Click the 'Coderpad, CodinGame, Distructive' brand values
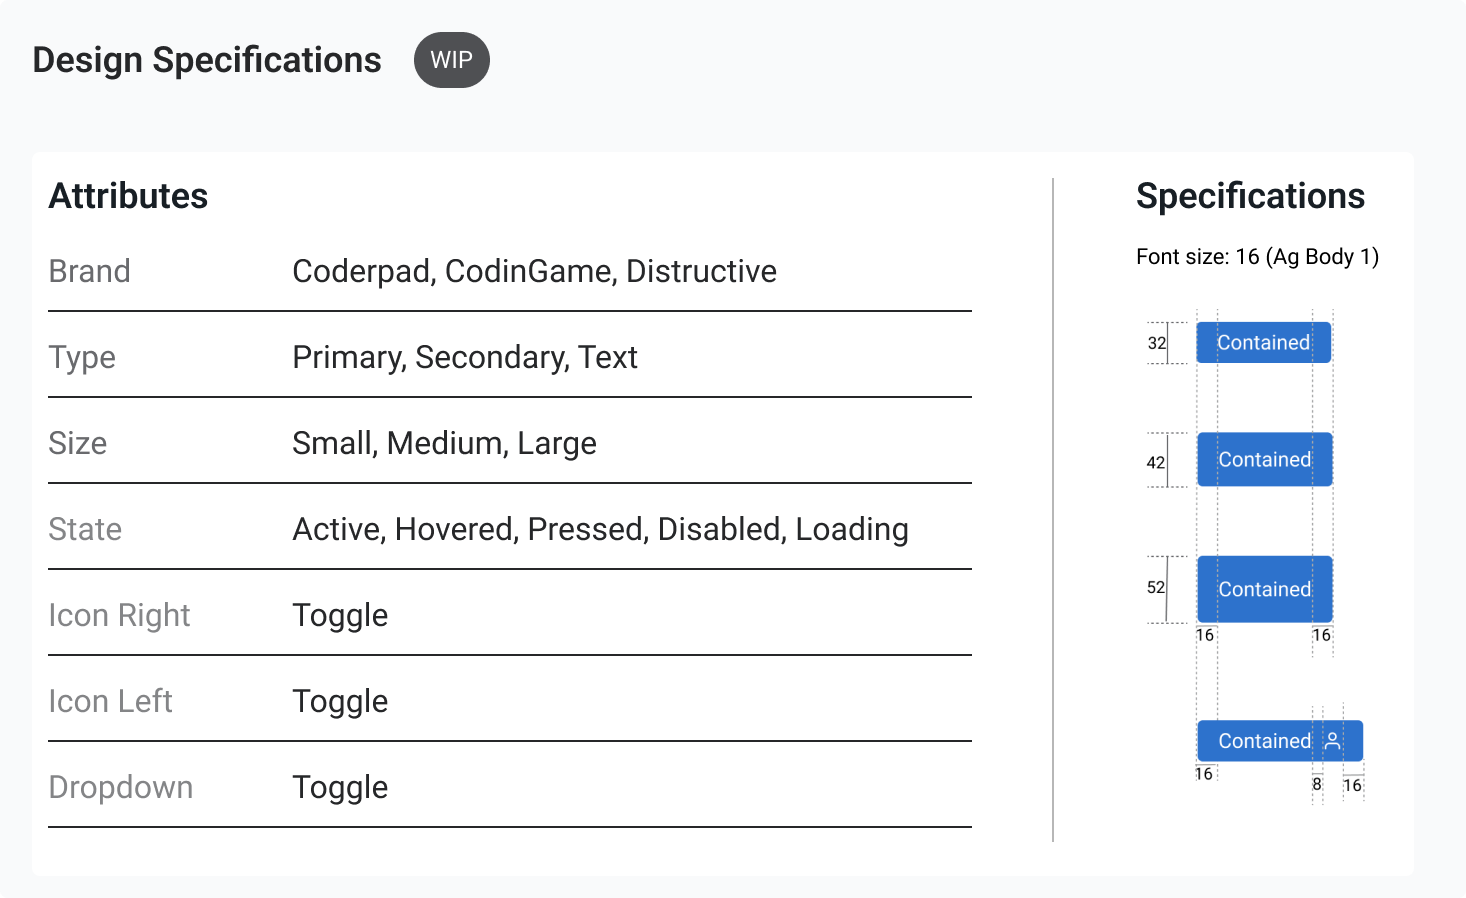 pos(534,271)
